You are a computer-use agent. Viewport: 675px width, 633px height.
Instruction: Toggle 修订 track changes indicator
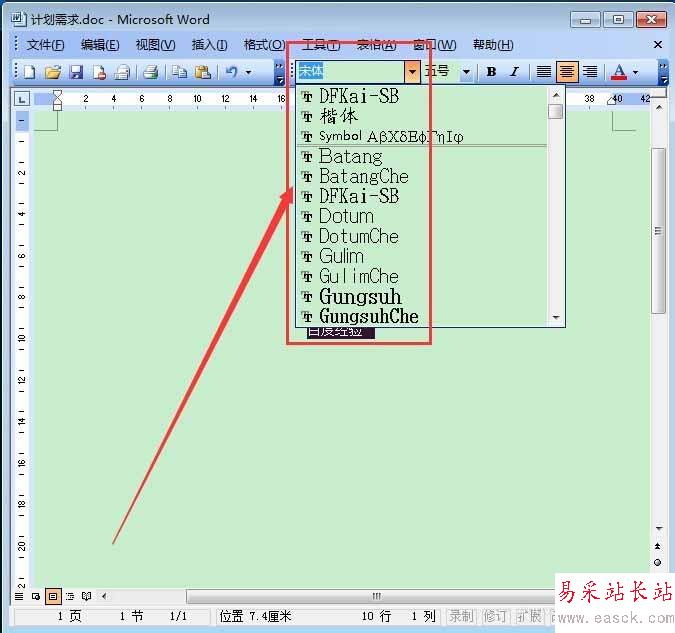pyautogui.click(x=494, y=616)
